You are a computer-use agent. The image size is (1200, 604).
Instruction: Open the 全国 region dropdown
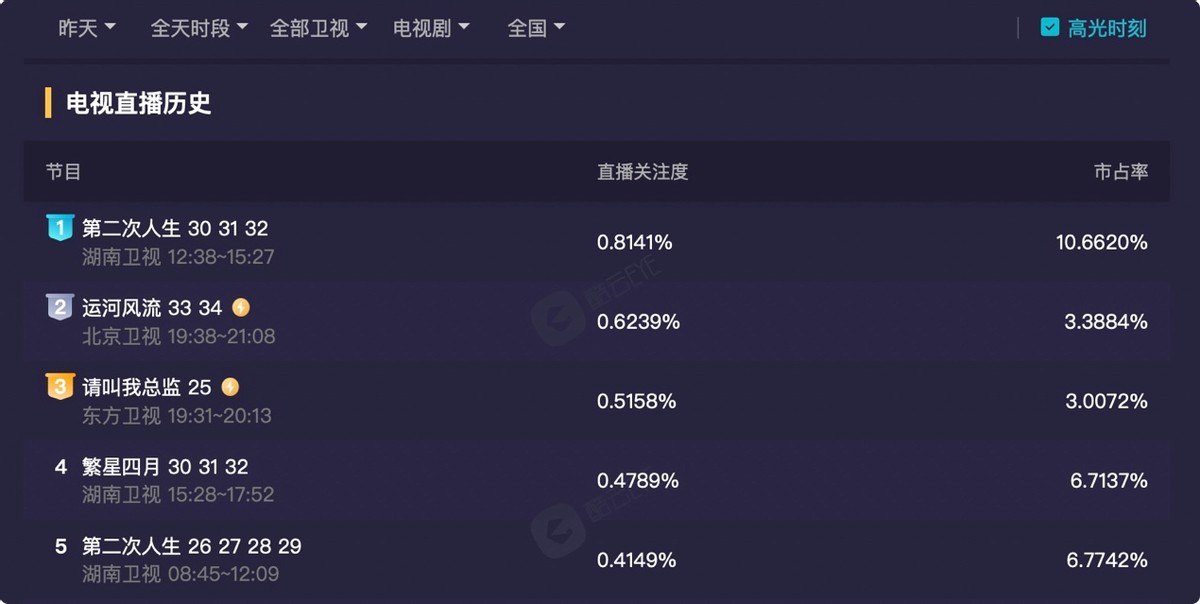536,28
